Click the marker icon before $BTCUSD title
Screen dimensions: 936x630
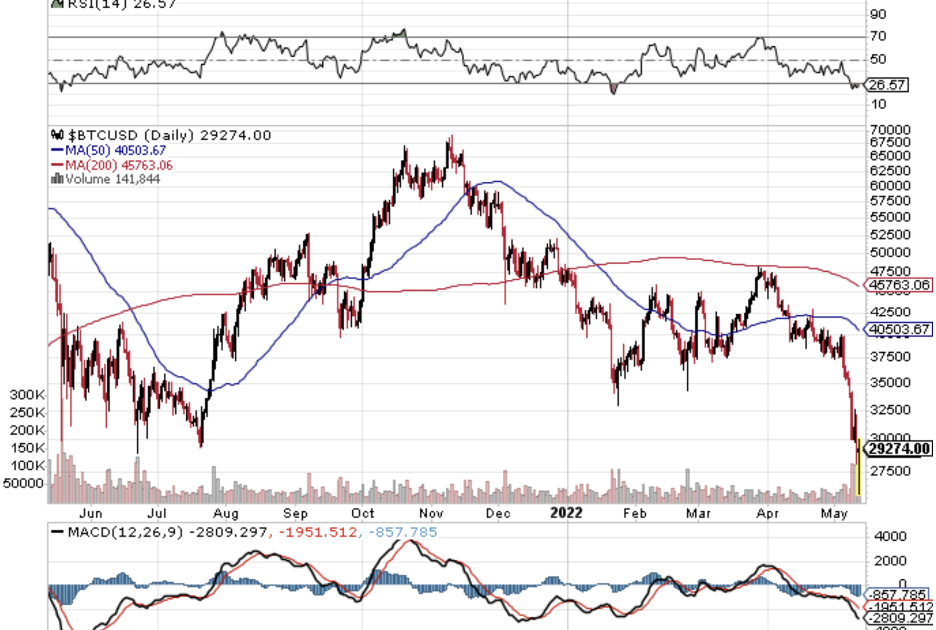(x=55, y=135)
